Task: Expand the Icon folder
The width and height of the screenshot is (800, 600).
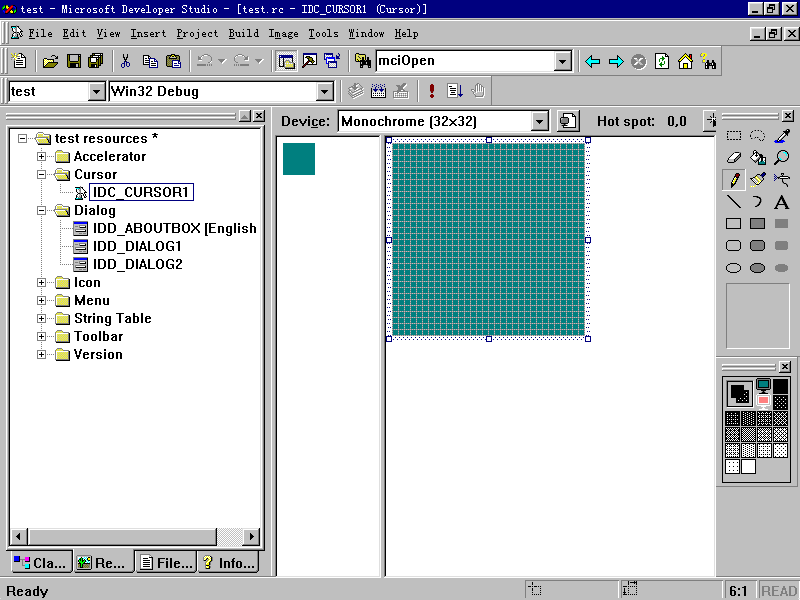Action: 42,282
